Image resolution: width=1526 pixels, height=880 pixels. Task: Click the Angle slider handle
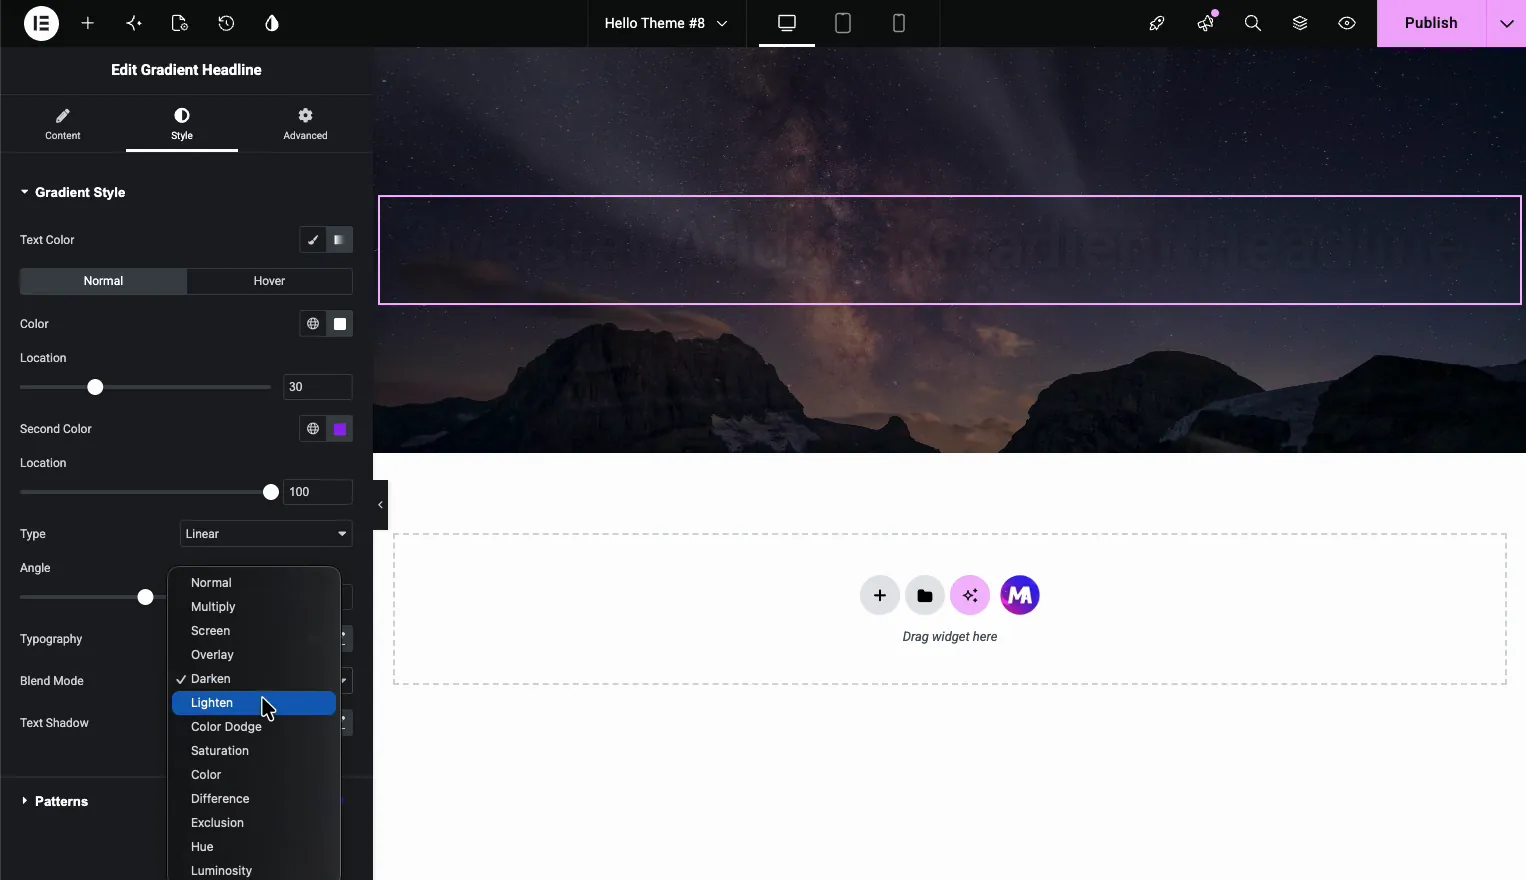click(x=145, y=597)
